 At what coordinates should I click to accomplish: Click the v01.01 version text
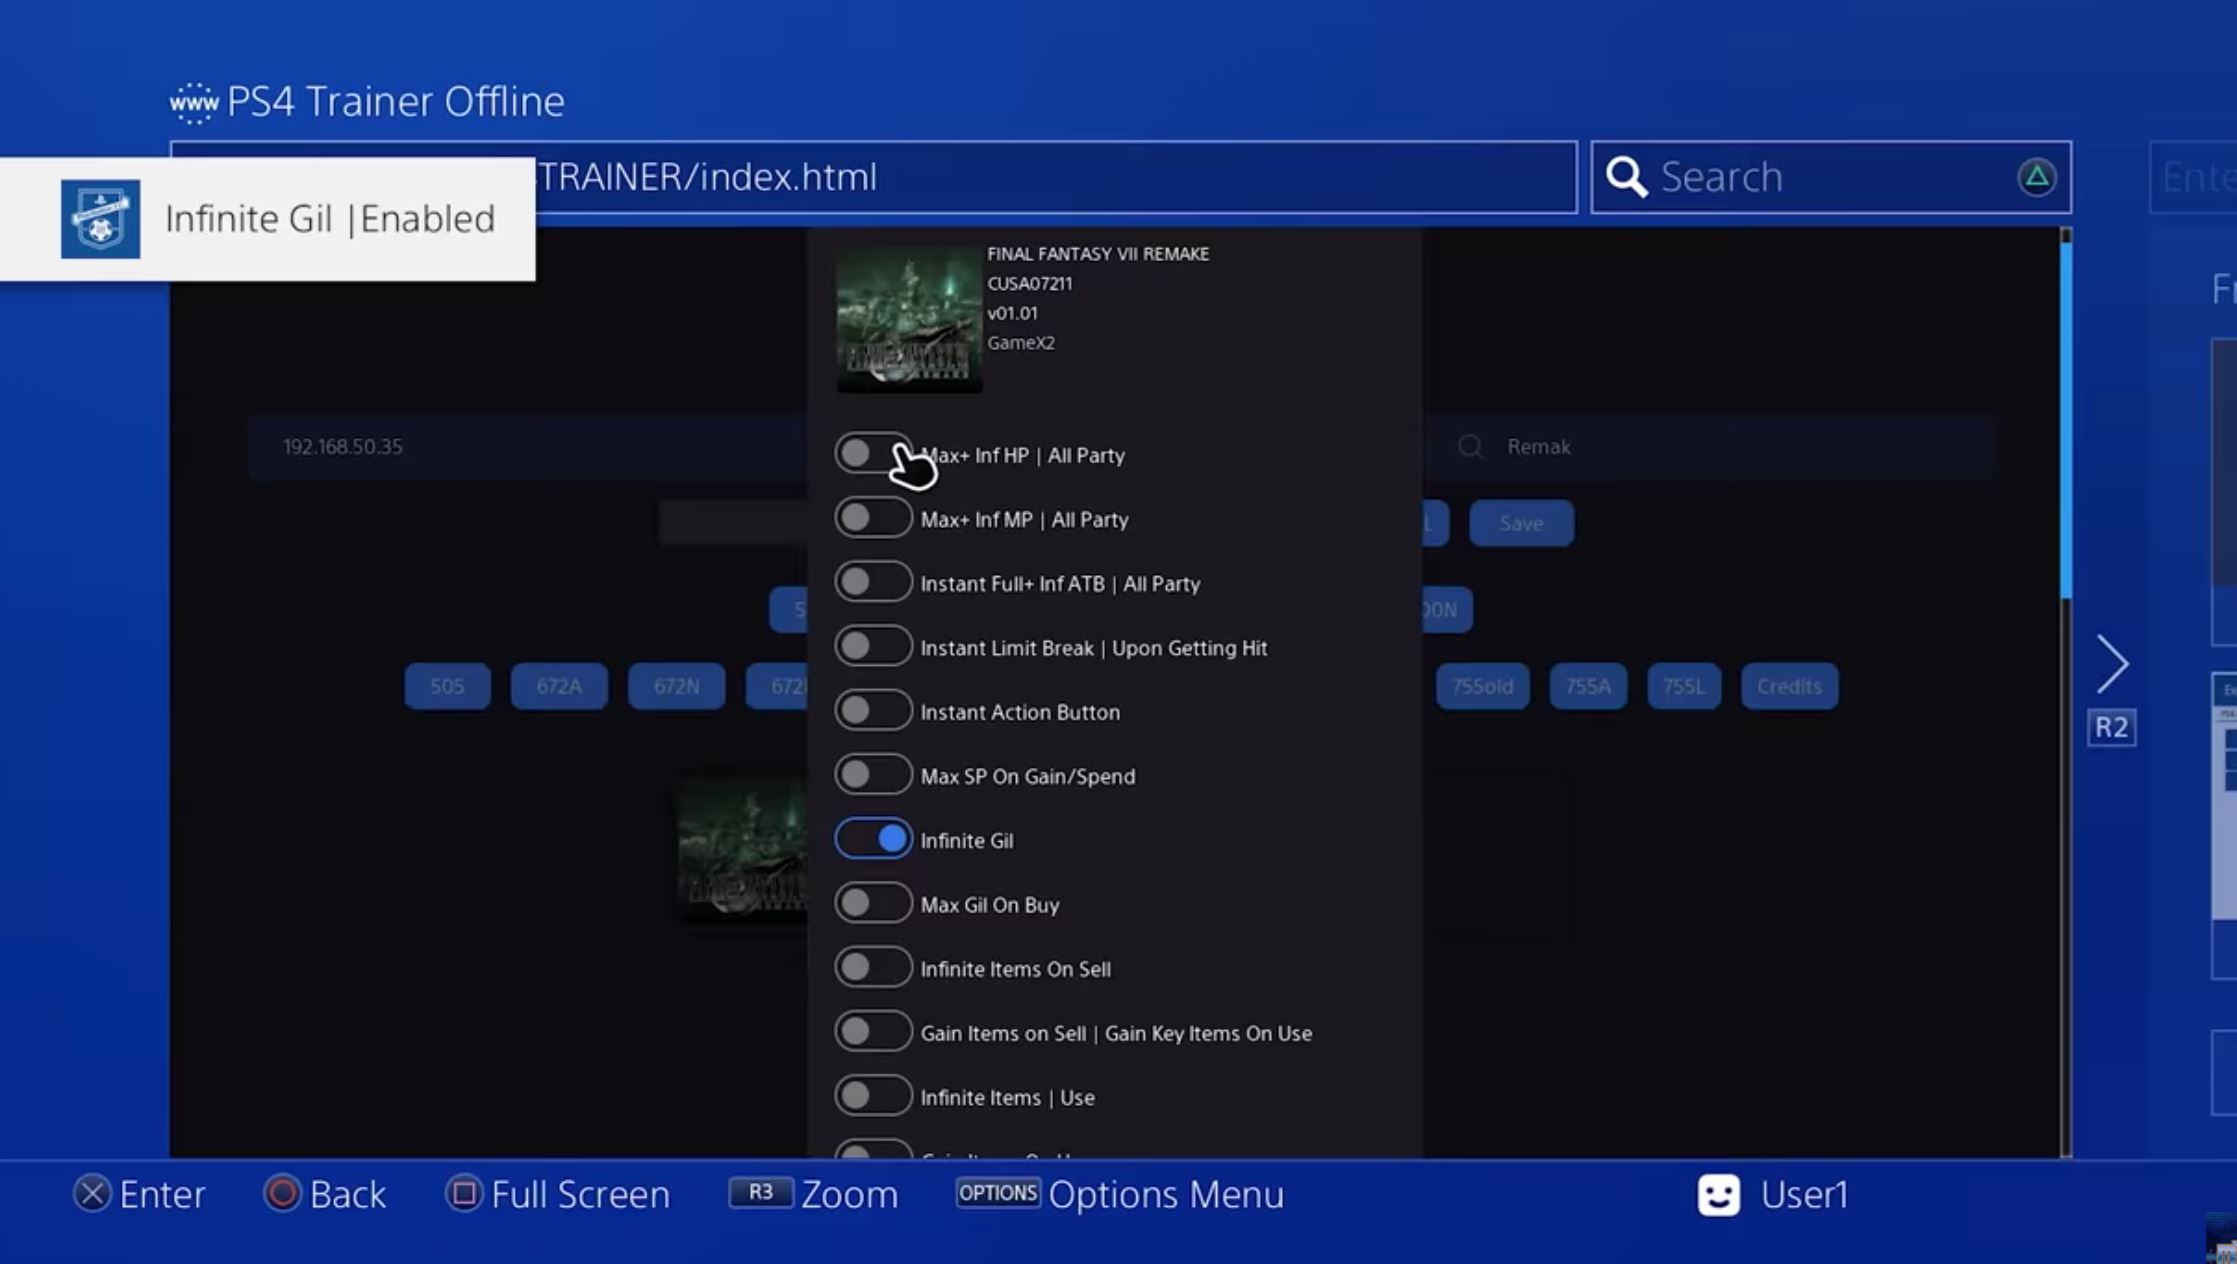pyautogui.click(x=1012, y=313)
